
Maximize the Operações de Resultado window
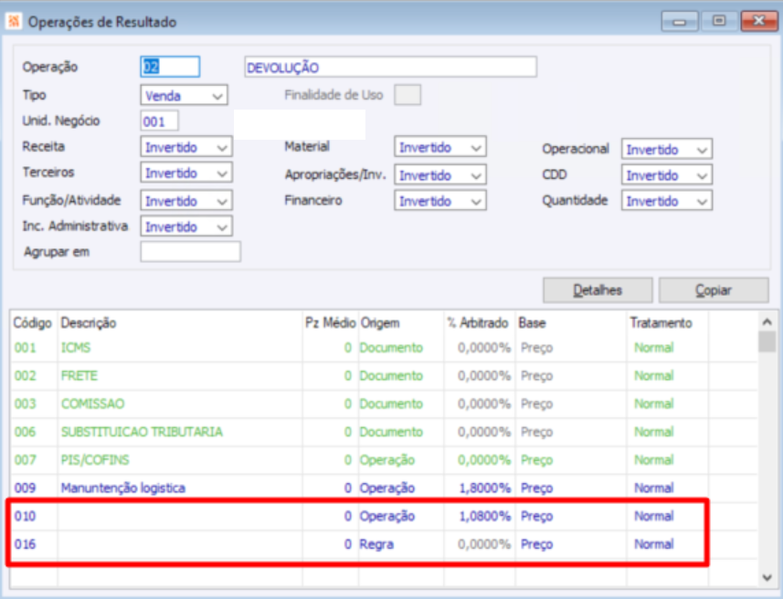(719, 21)
